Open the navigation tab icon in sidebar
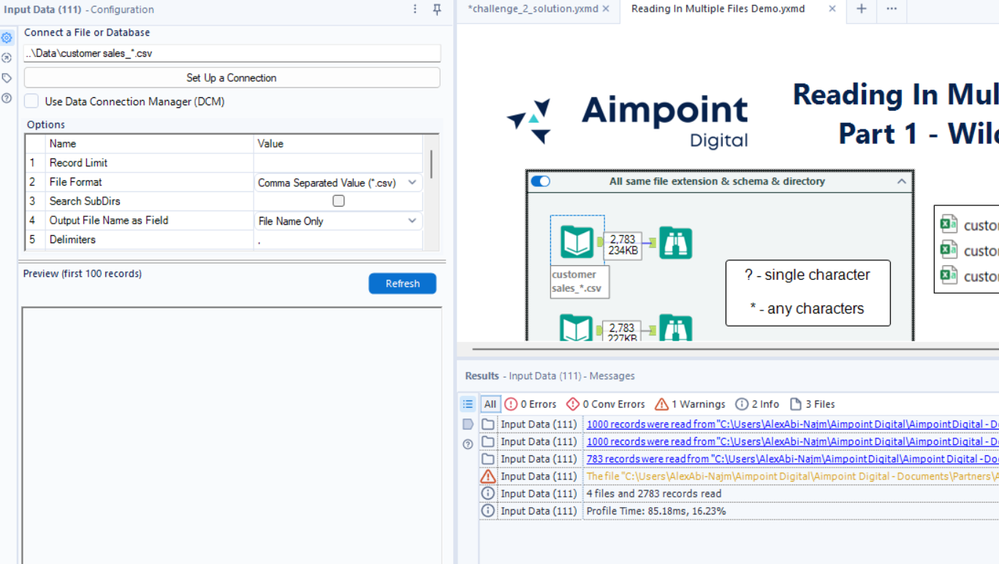 point(7,58)
